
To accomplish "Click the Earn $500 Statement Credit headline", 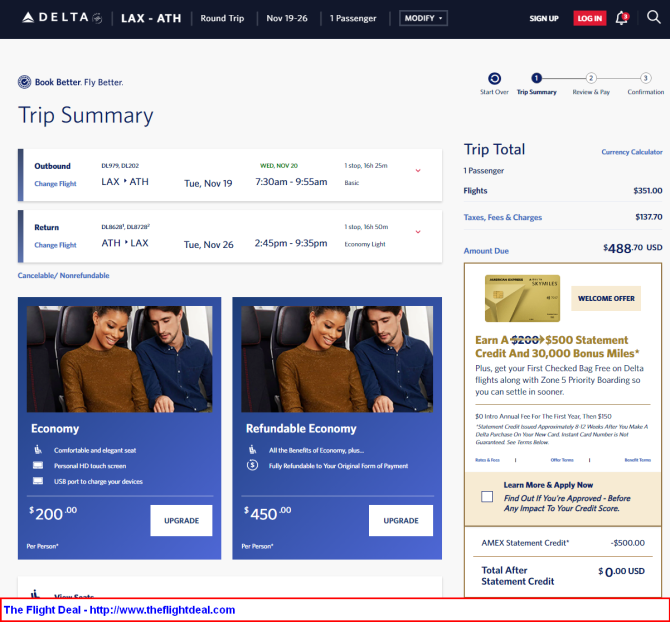I will 557,346.
